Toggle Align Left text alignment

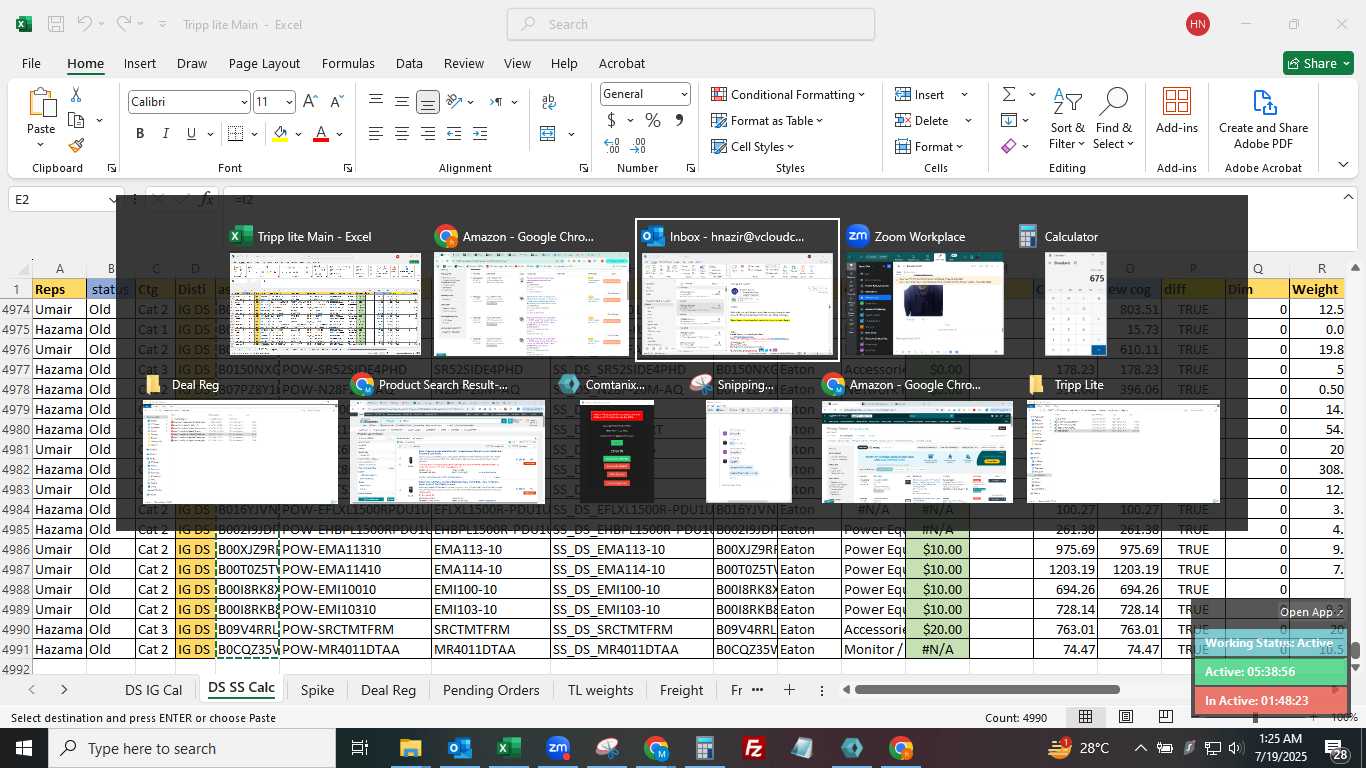coord(376,134)
